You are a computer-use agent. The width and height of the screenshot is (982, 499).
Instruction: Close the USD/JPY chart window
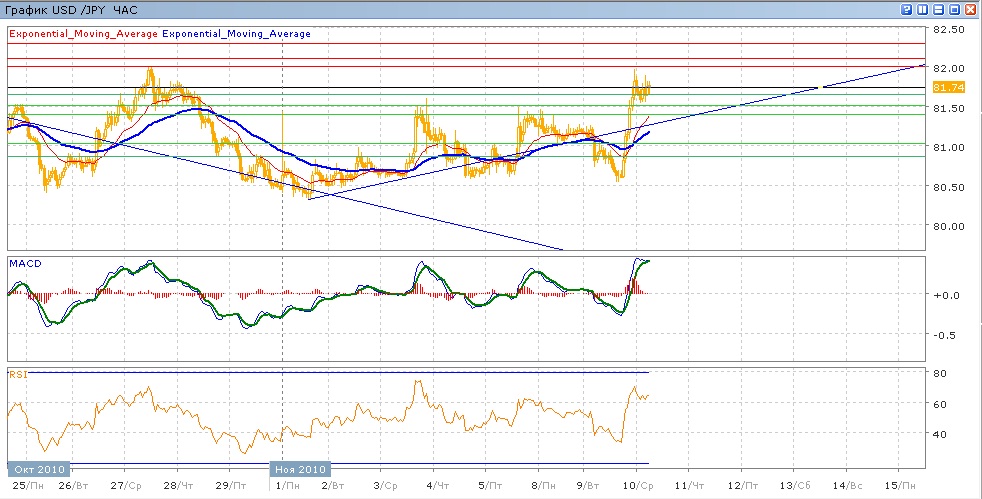pyautogui.click(x=970, y=9)
